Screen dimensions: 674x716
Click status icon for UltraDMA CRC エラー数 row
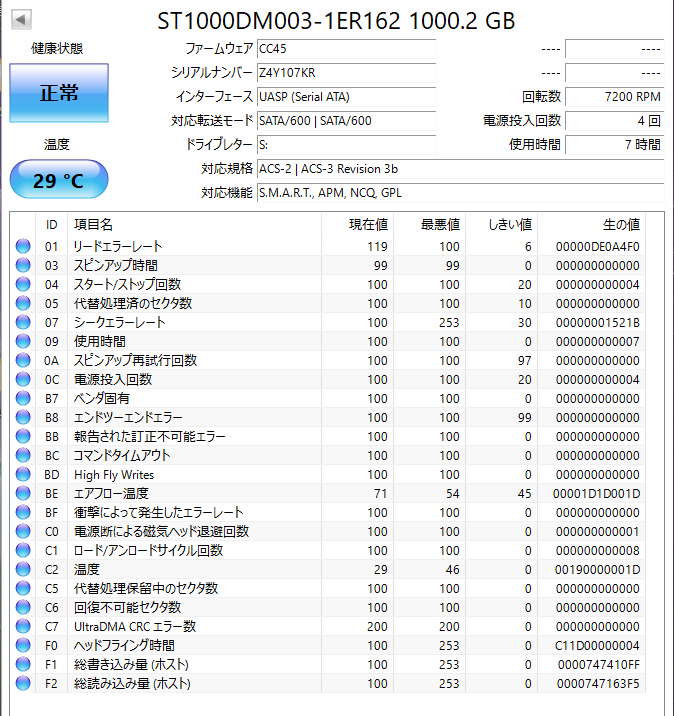pyautogui.click(x=23, y=627)
